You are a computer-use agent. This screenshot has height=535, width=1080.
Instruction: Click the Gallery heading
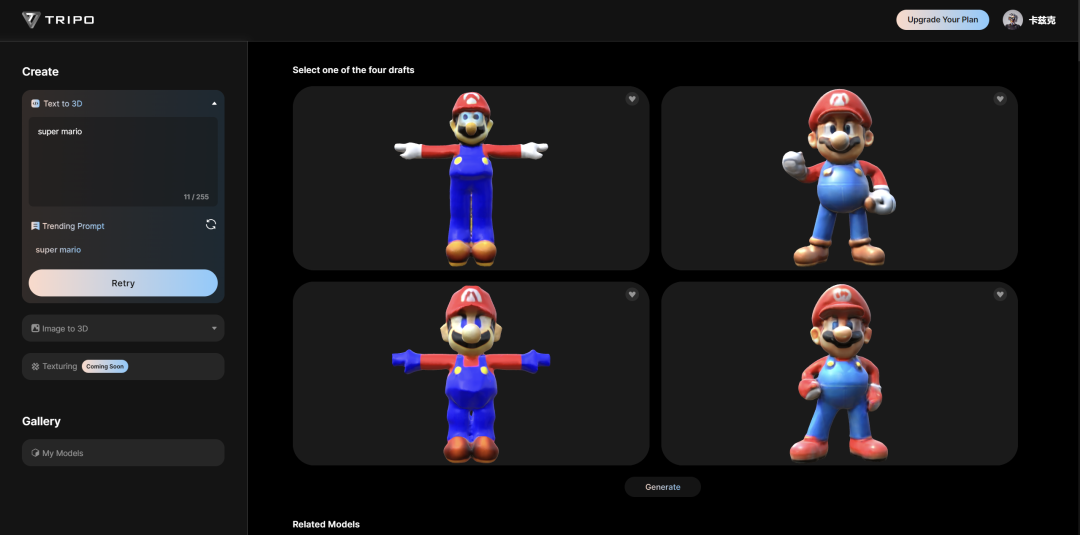[41, 421]
